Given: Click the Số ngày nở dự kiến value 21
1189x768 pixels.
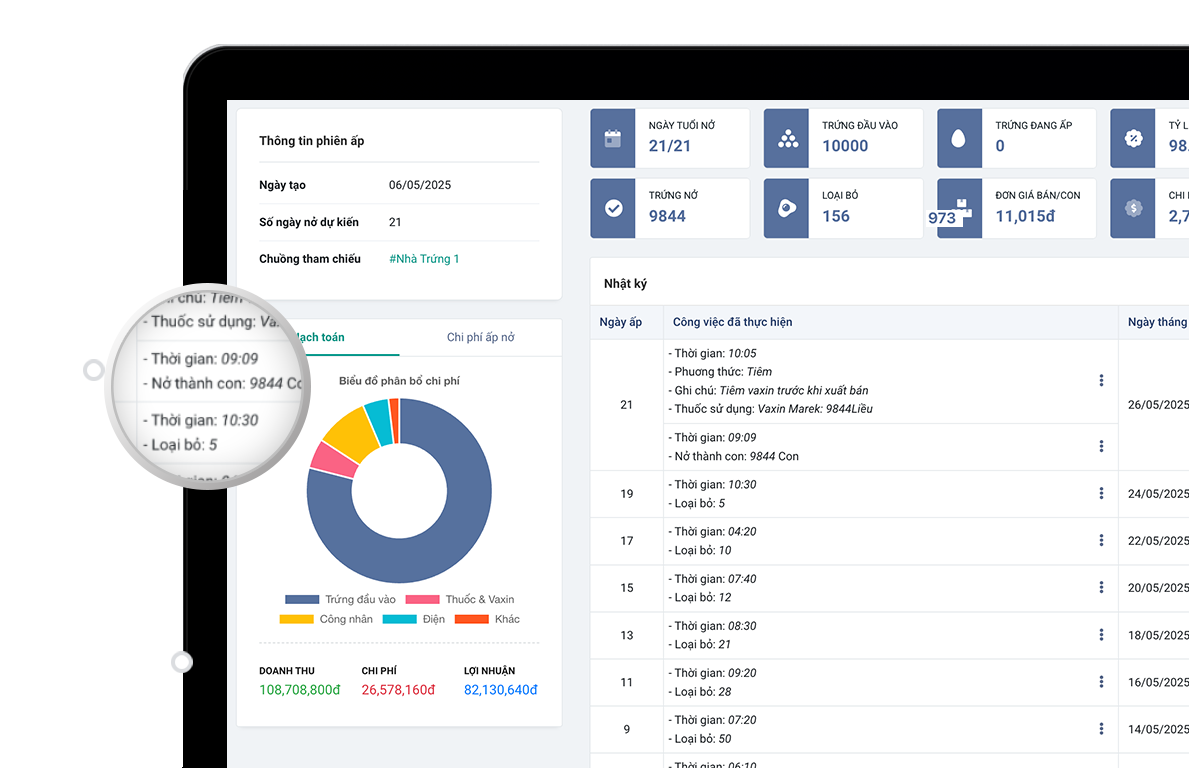Looking at the screenshot, I should 395,222.
